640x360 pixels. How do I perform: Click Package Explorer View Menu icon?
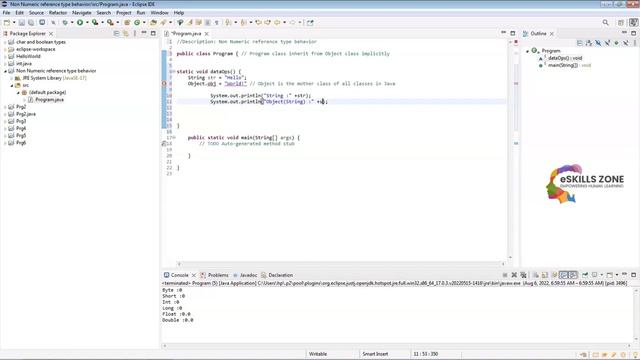135,33
